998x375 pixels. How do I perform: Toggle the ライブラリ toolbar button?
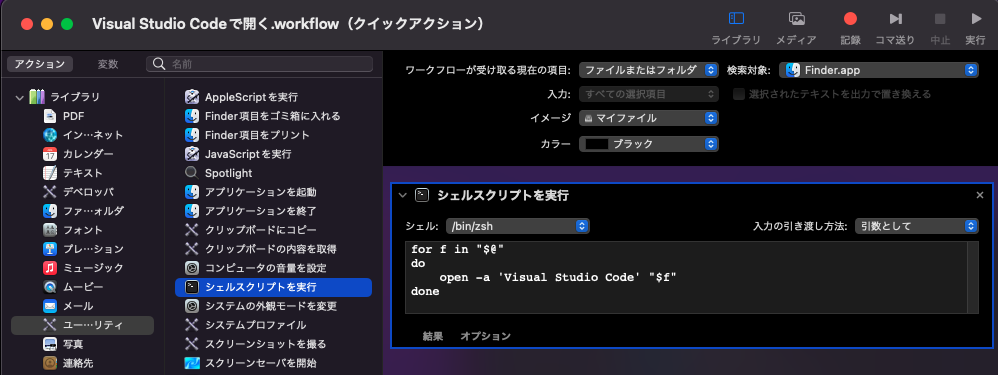(x=736, y=27)
